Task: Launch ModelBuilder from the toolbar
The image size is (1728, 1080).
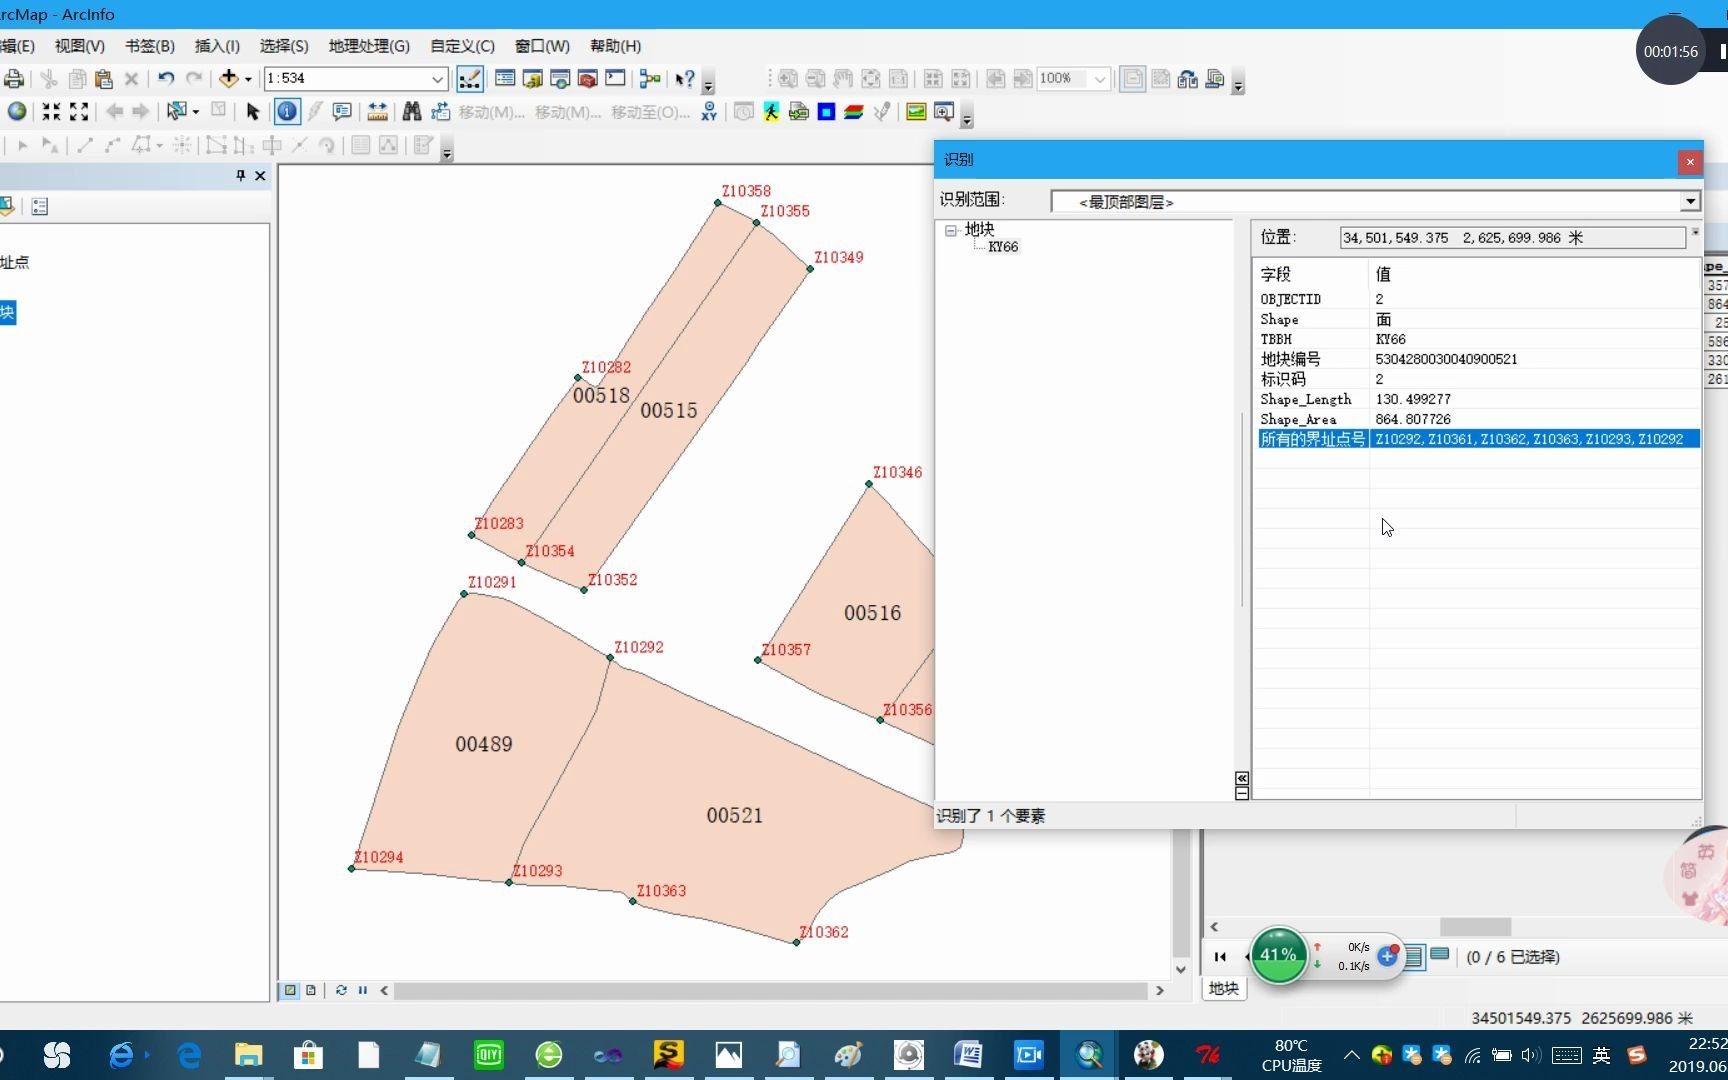Action: pyautogui.click(x=650, y=79)
